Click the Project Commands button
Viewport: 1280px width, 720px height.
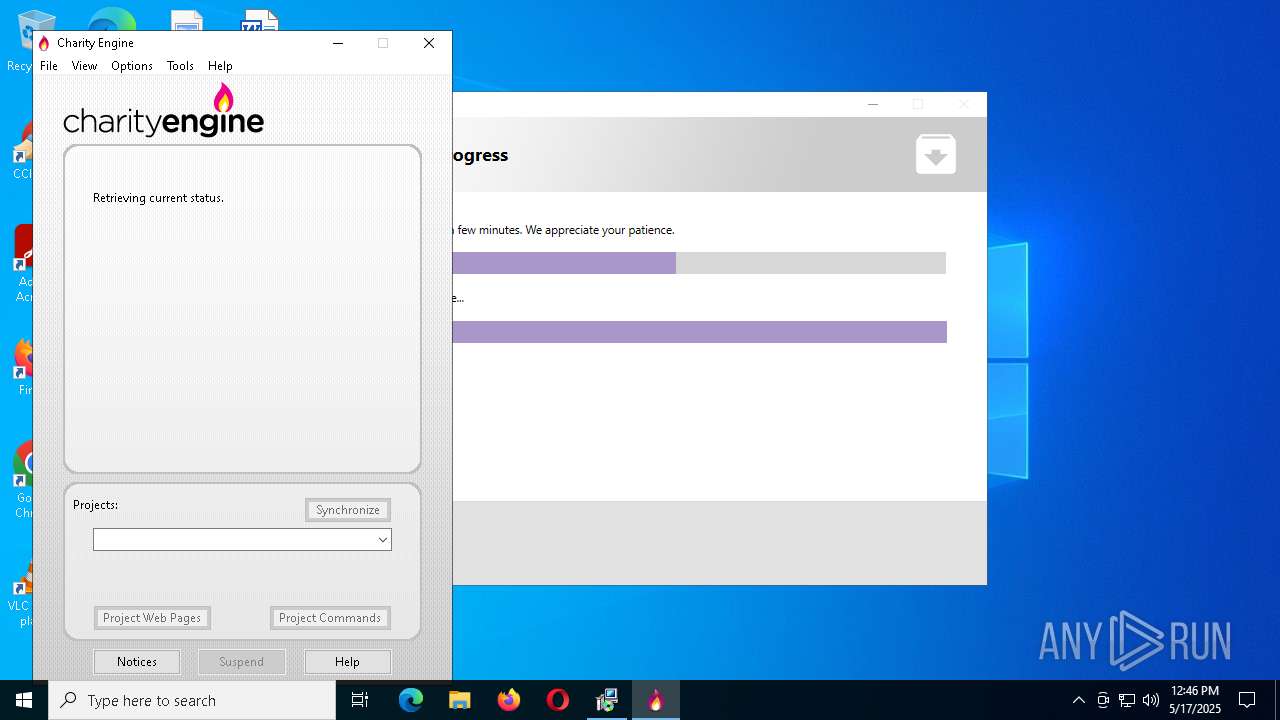pos(330,618)
